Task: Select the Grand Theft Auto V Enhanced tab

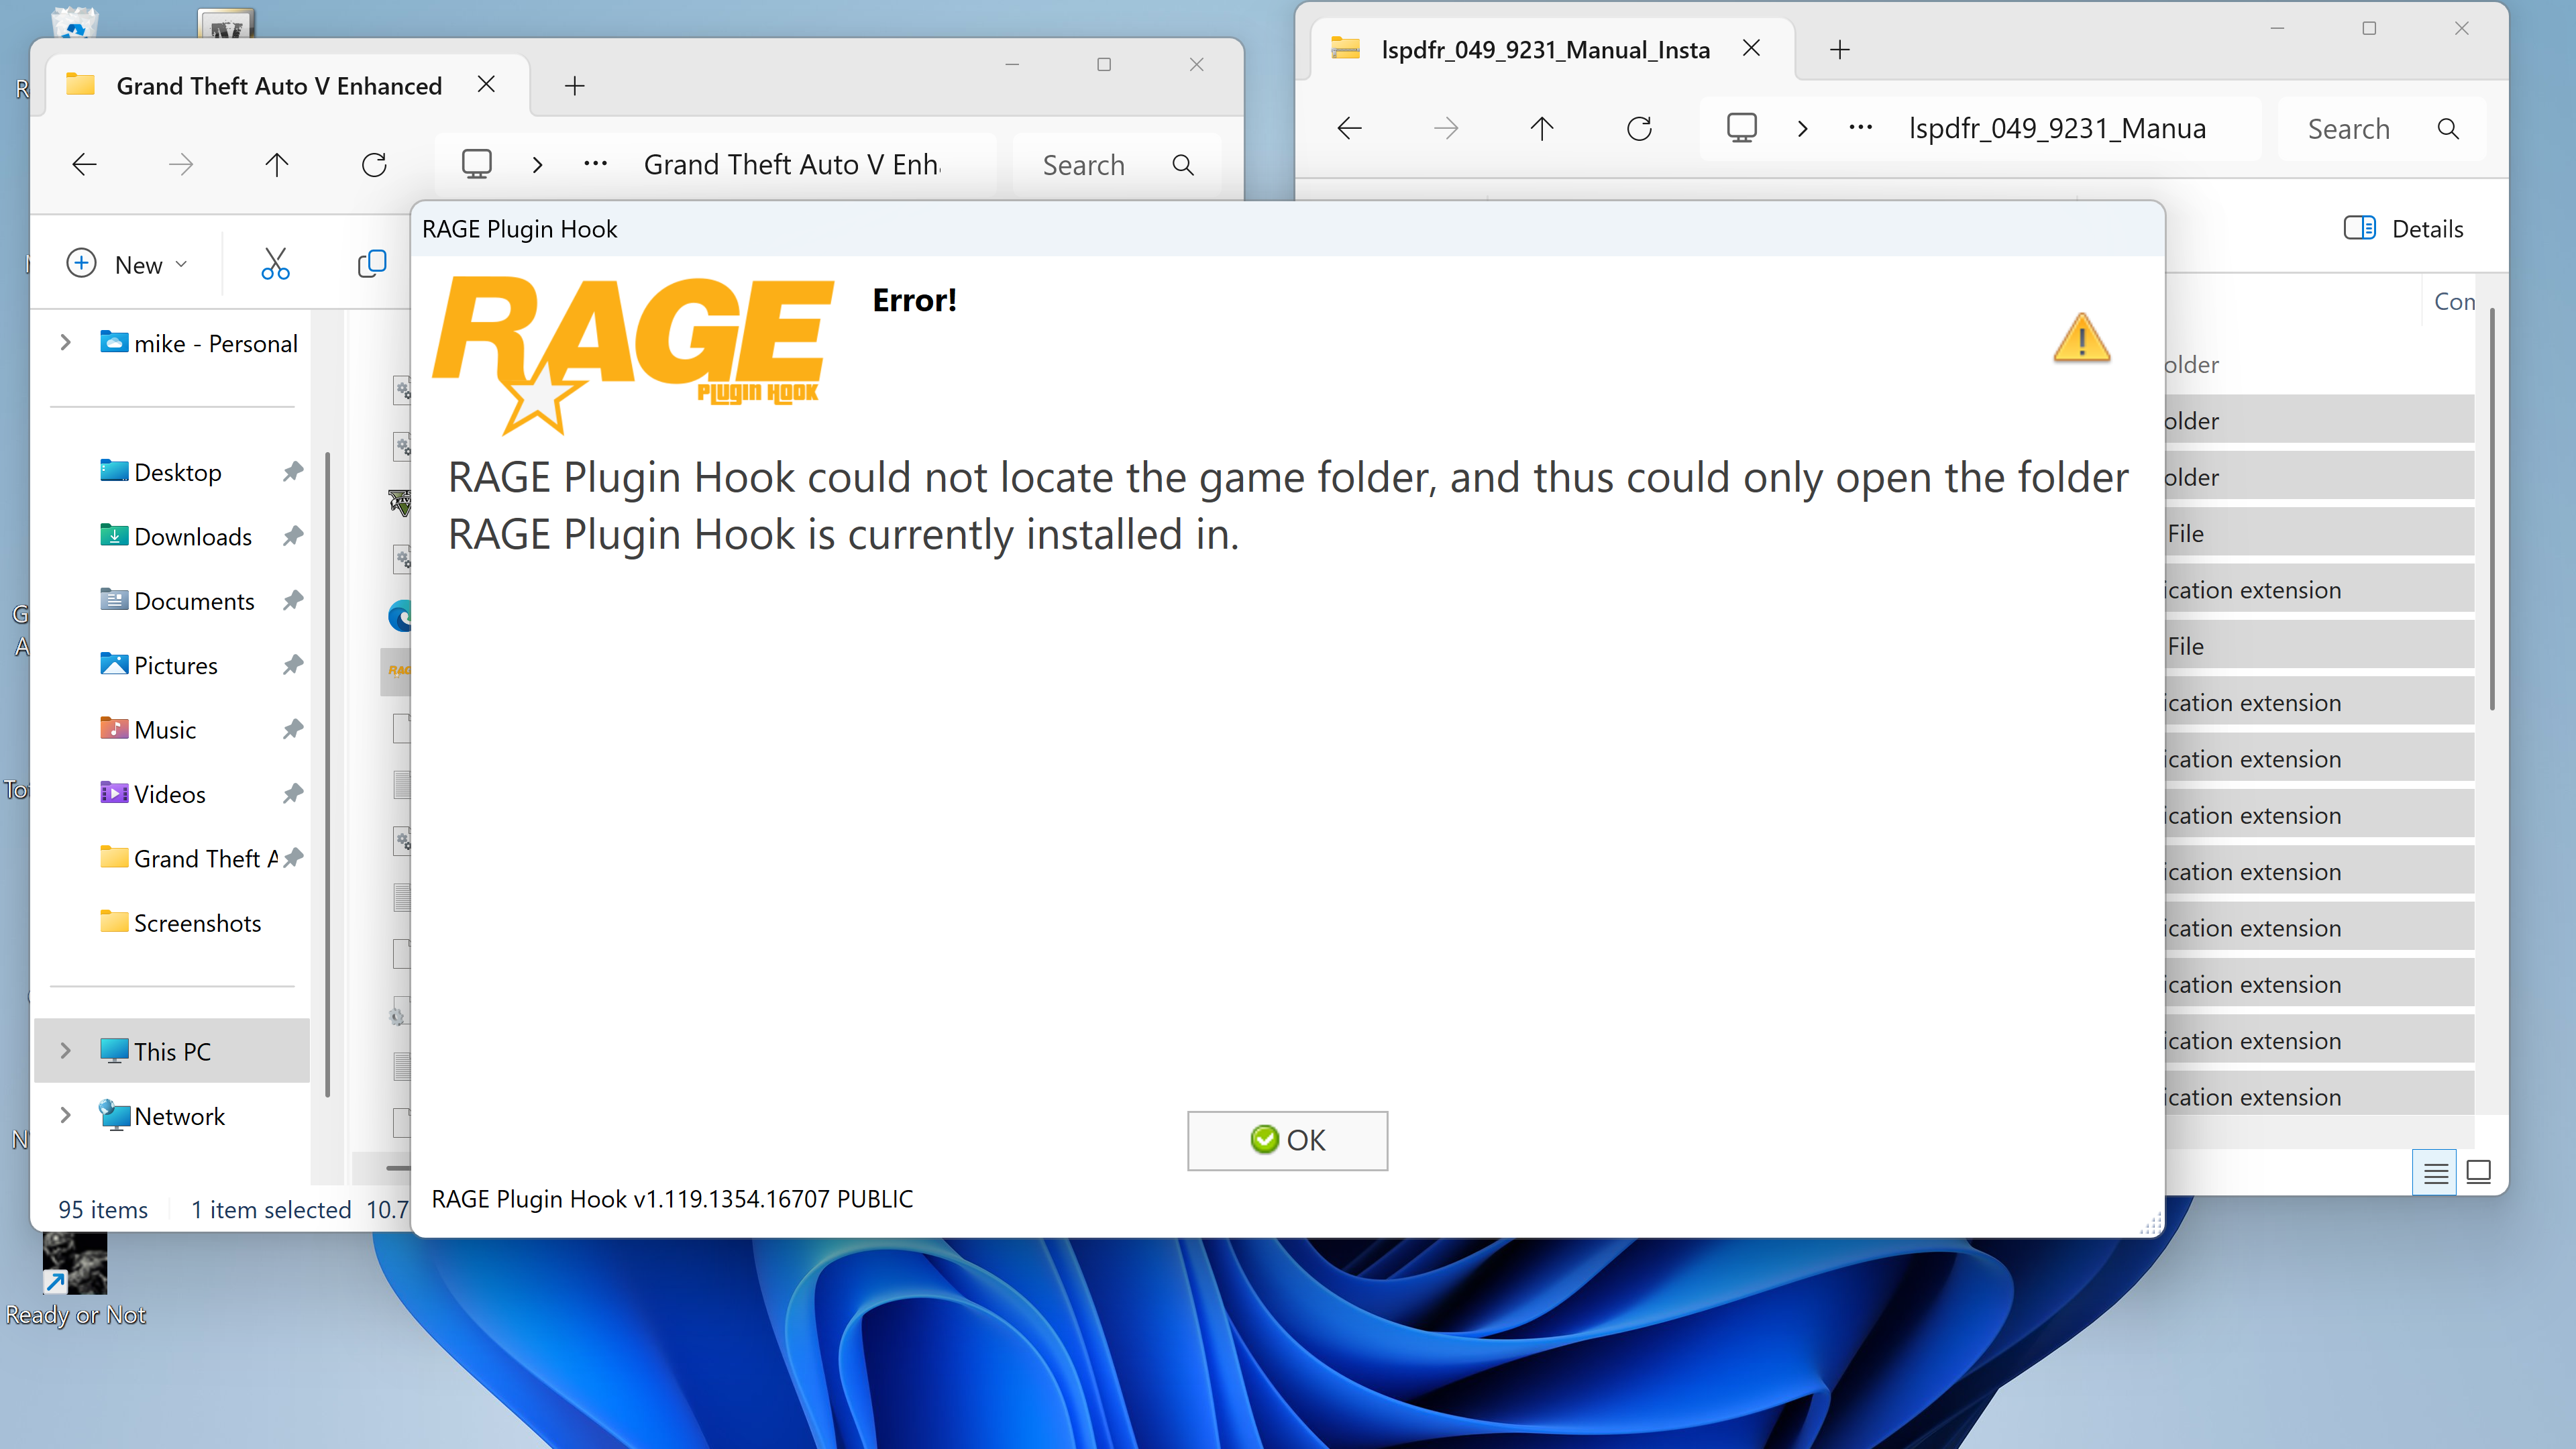Action: pos(278,86)
